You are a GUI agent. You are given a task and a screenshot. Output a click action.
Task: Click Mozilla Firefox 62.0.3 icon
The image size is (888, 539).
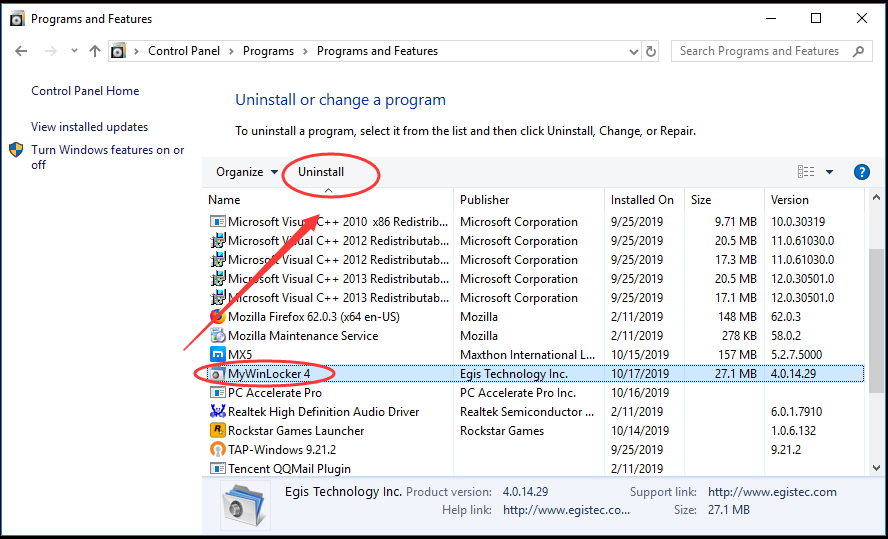[x=217, y=316]
